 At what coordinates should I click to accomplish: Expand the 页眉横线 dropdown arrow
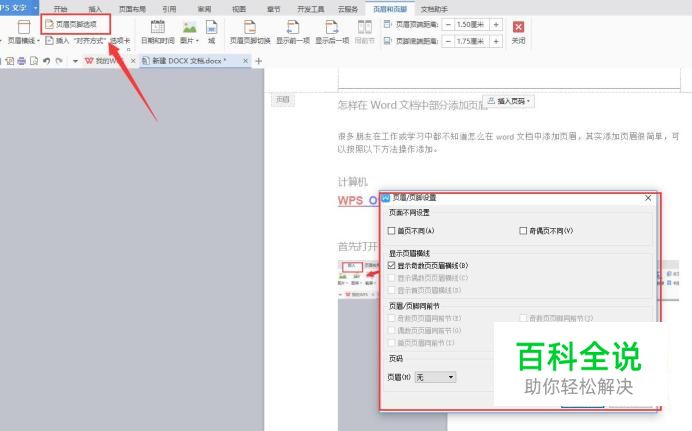click(x=38, y=41)
